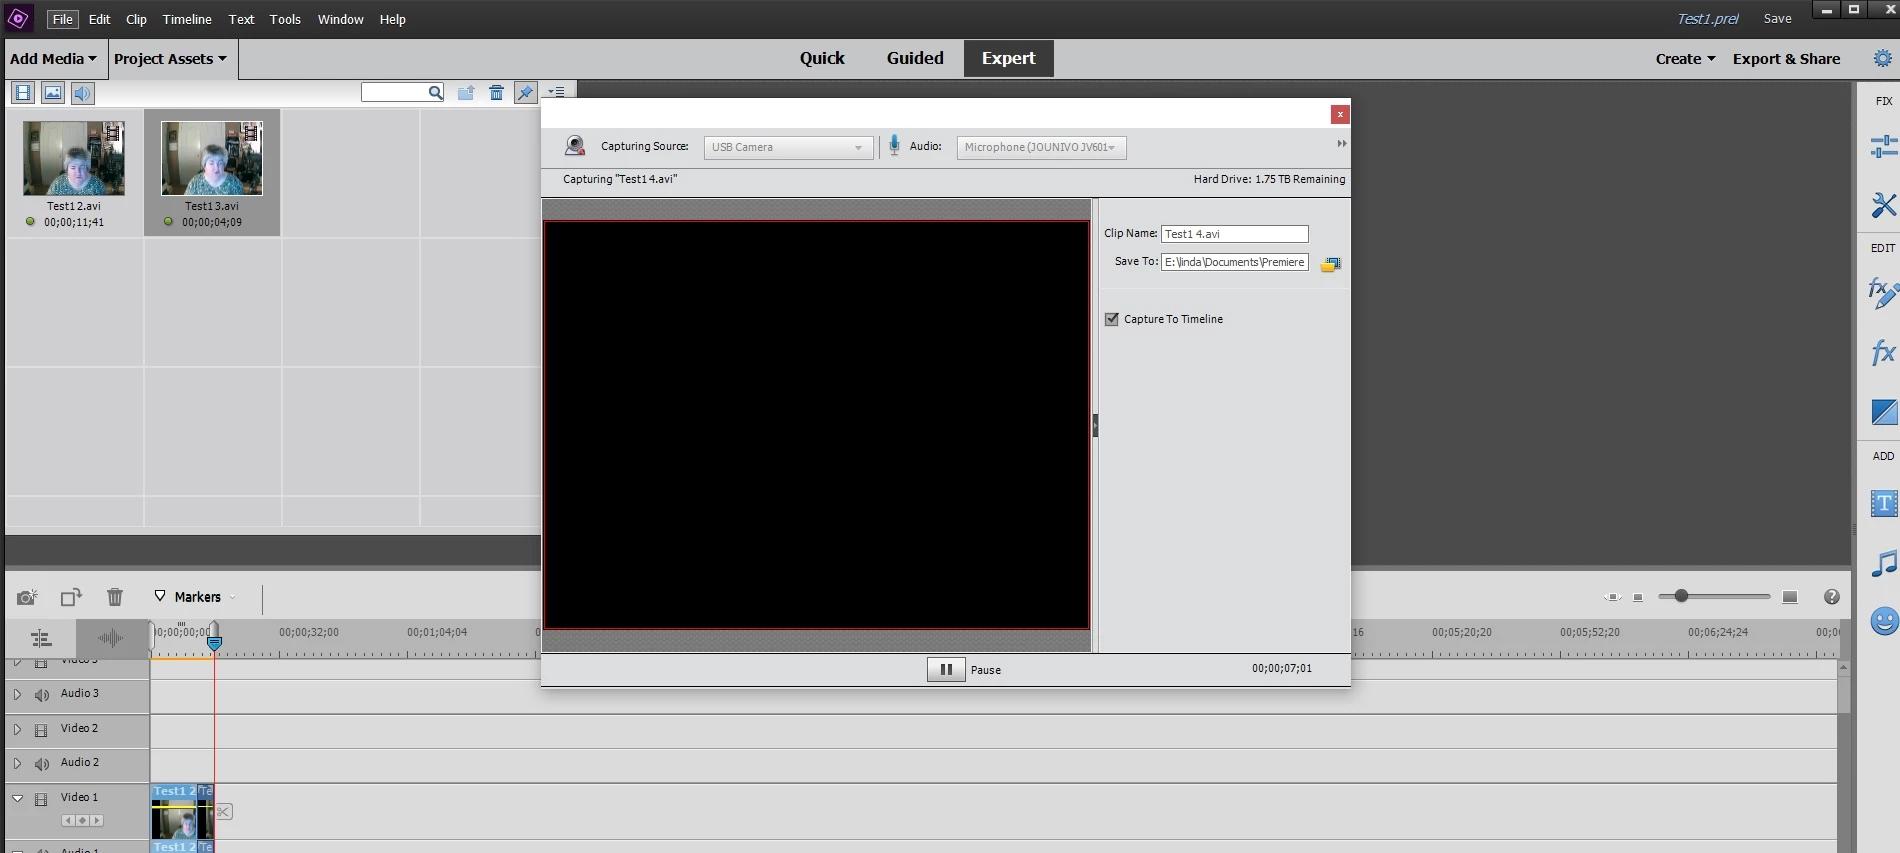
Task: Toggle Video 2 track film icon
Action: pyautogui.click(x=41, y=730)
